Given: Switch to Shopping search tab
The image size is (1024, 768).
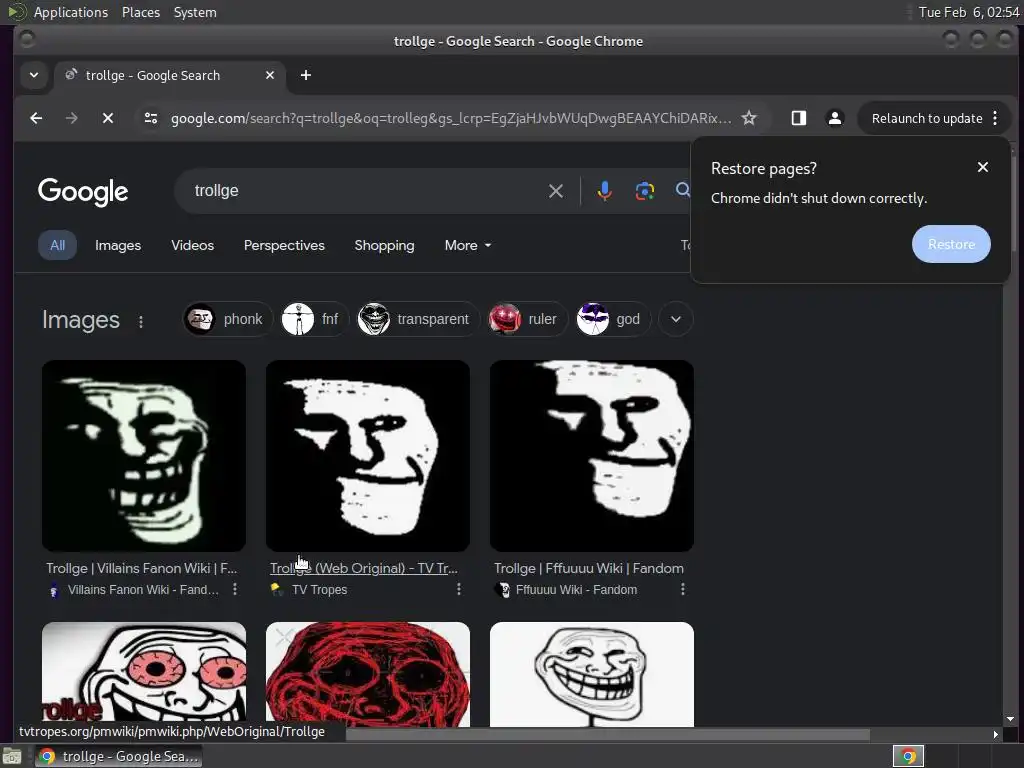Looking at the screenshot, I should point(385,246).
